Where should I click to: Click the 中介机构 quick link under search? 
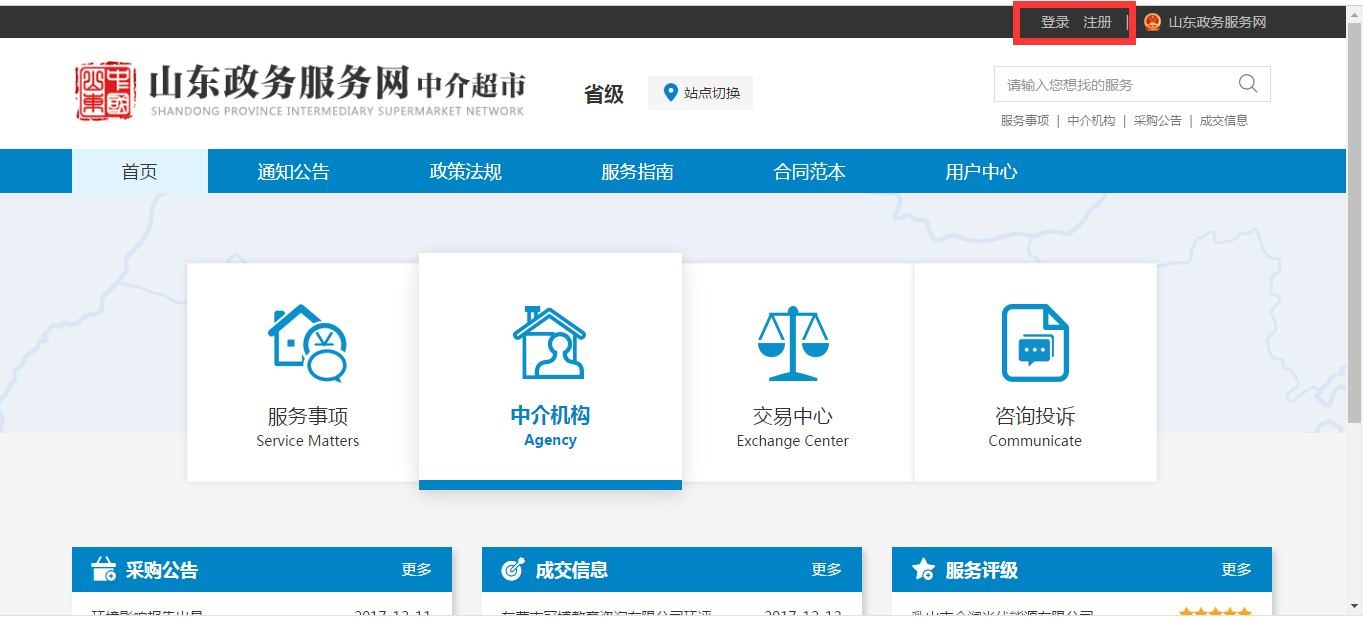click(x=1091, y=121)
